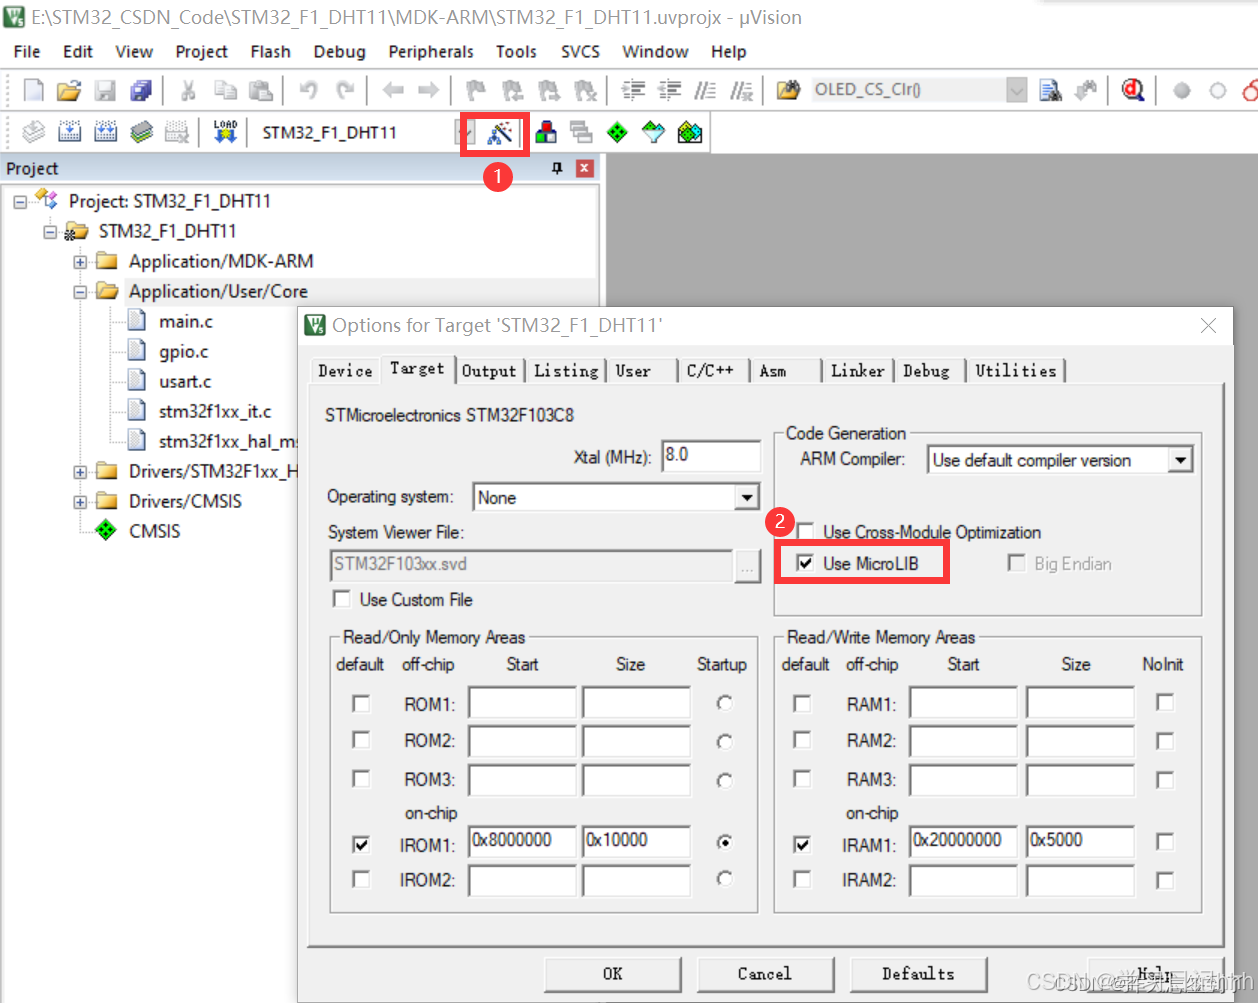Click the Unindent selected lines icon
1258x1003 pixels.
point(669,90)
